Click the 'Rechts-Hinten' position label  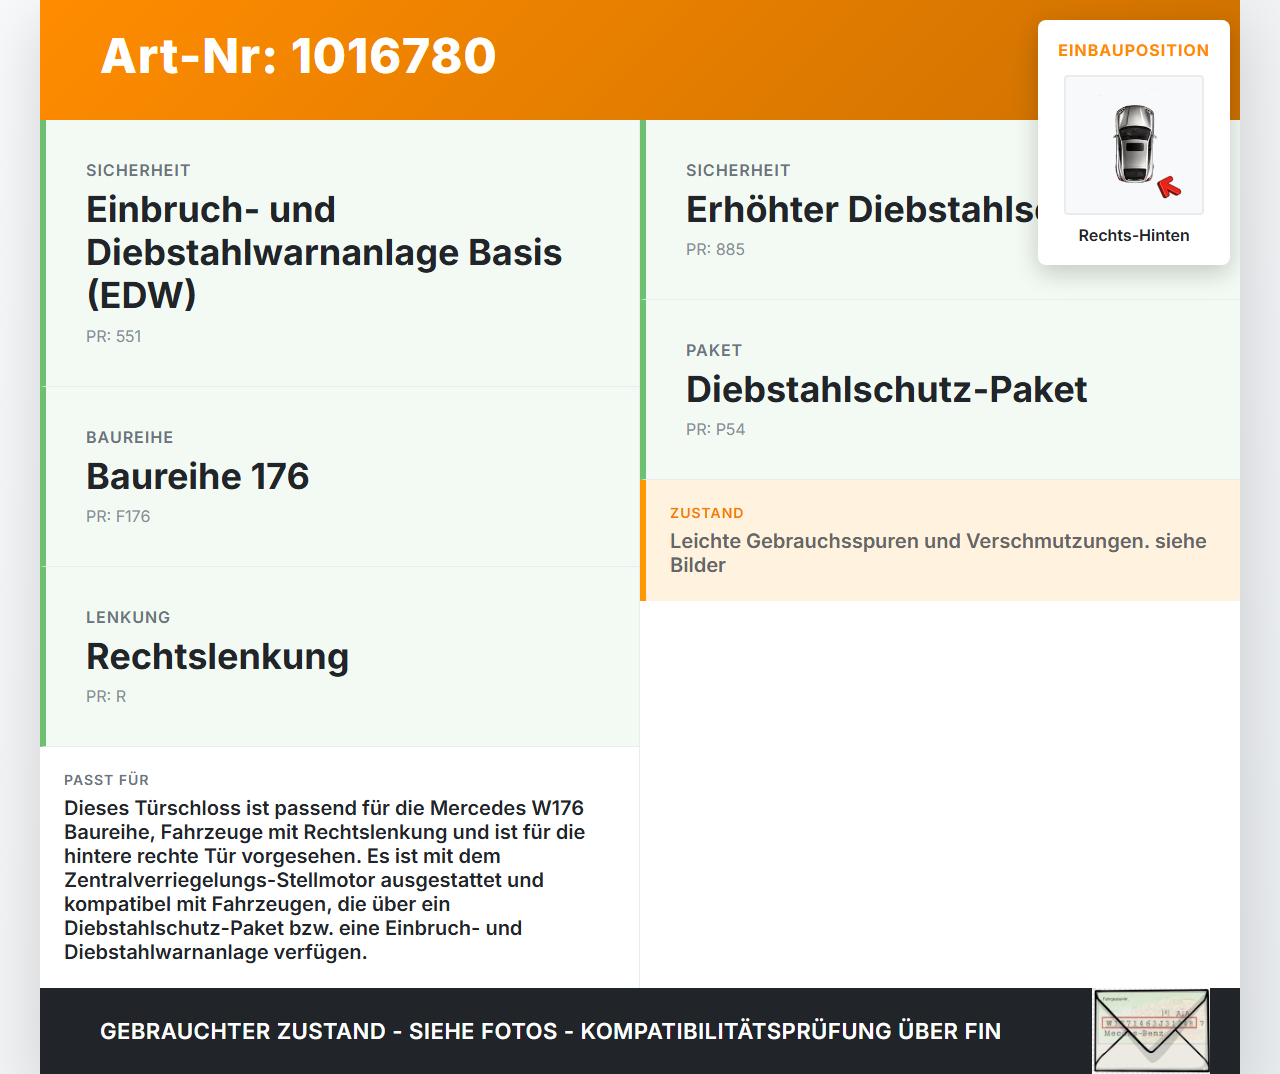coord(1133,235)
